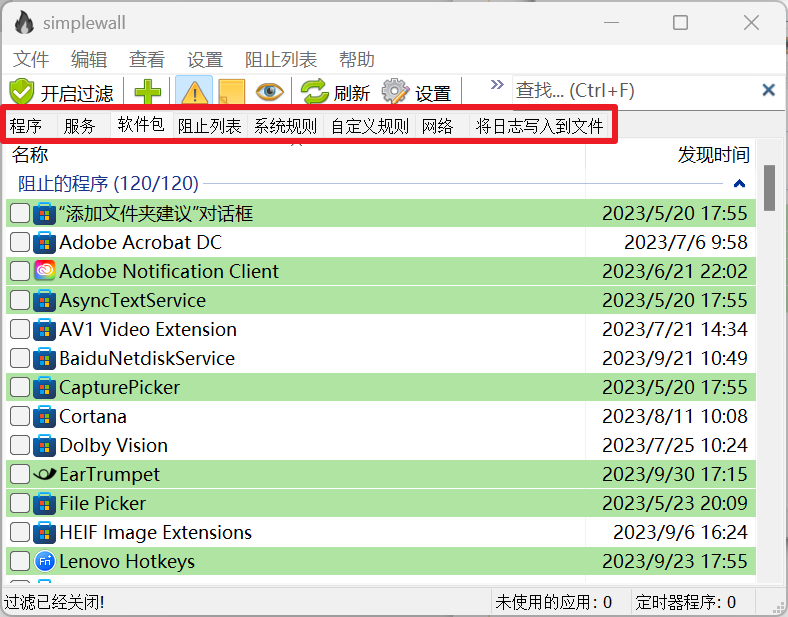The width and height of the screenshot is (788, 617).
Task: Click the store icon beside AV1 Video Extension
Action: click(44, 329)
